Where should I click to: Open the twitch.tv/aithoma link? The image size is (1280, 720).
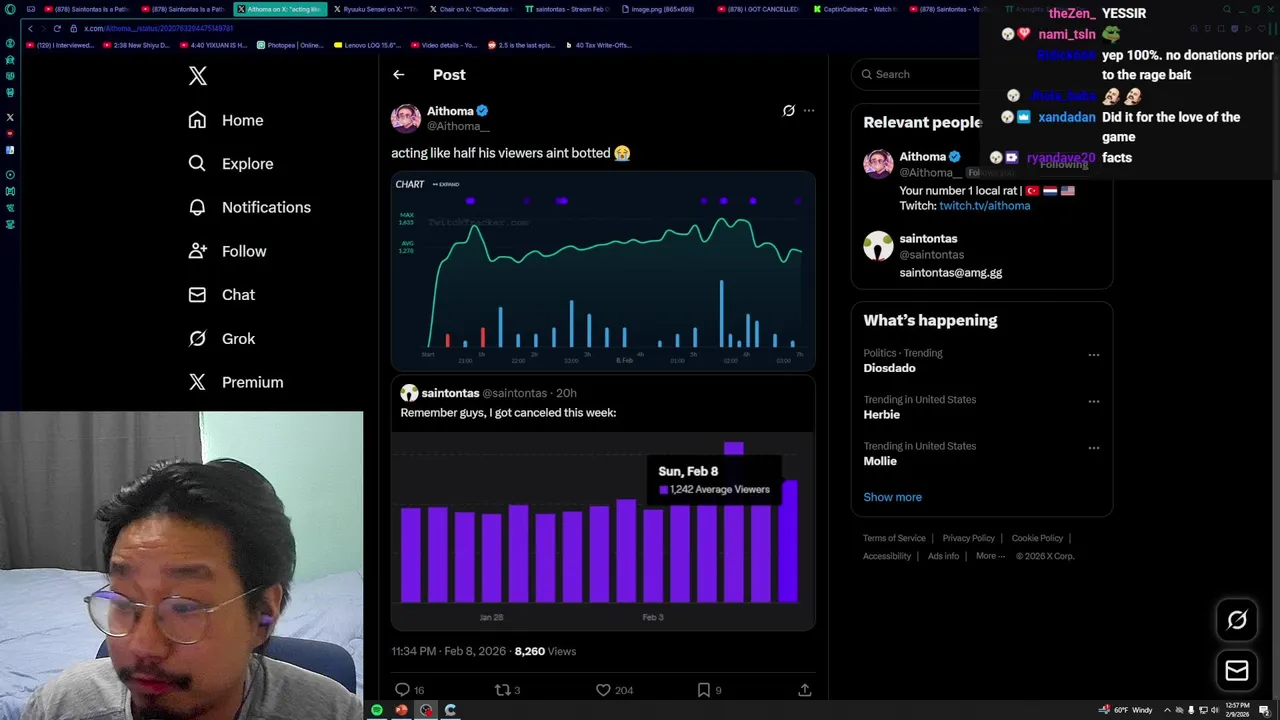(x=984, y=206)
